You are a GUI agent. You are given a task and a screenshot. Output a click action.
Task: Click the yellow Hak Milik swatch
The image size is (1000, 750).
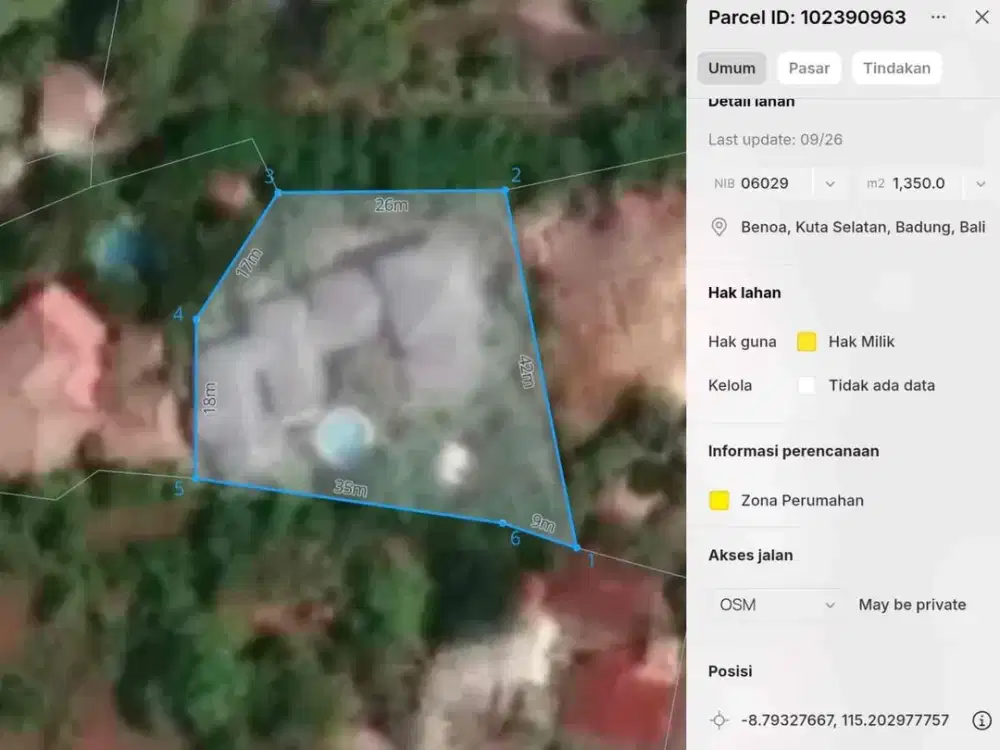tap(807, 342)
